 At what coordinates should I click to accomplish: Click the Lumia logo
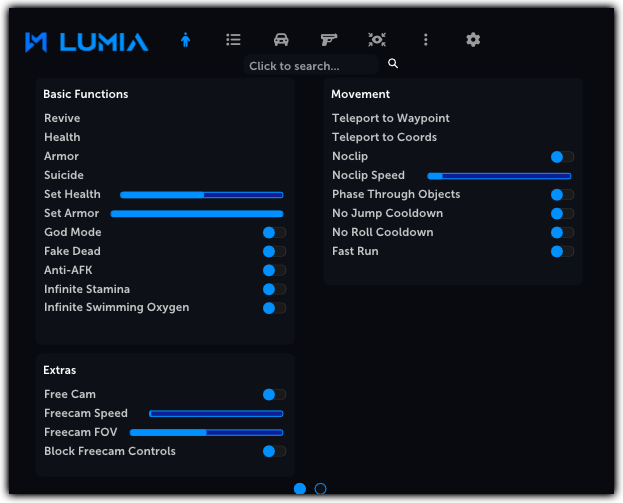(87, 42)
